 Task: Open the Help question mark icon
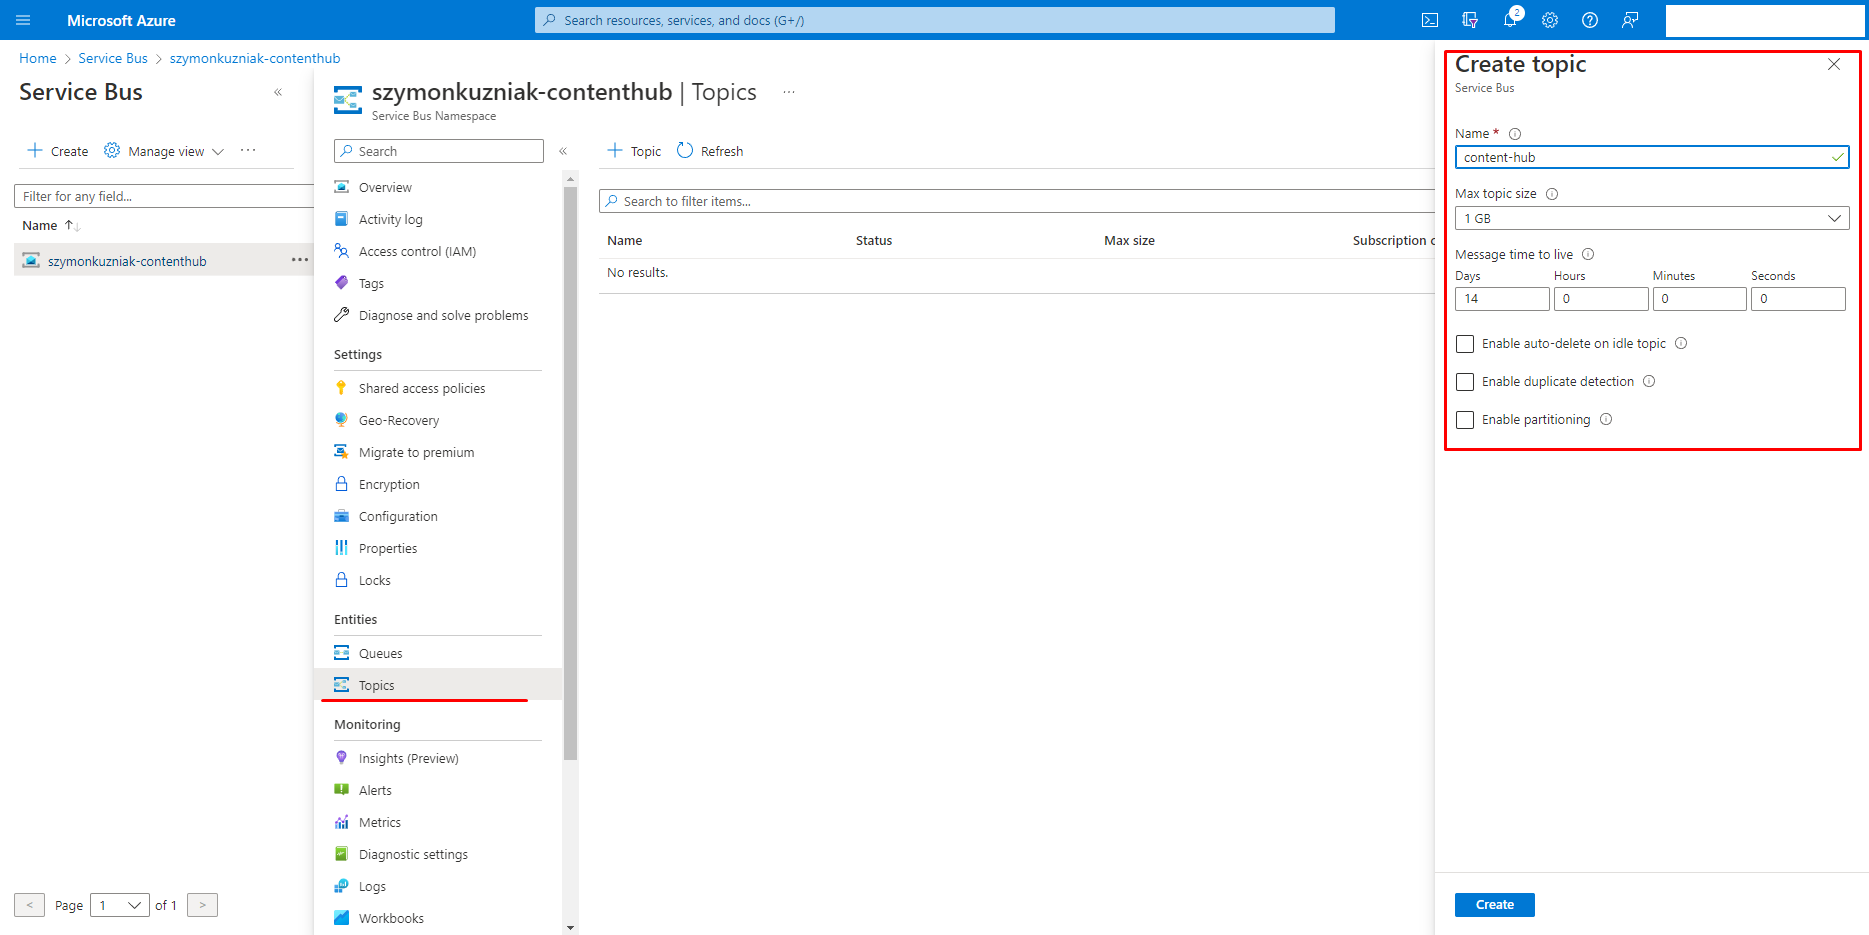[x=1590, y=20]
